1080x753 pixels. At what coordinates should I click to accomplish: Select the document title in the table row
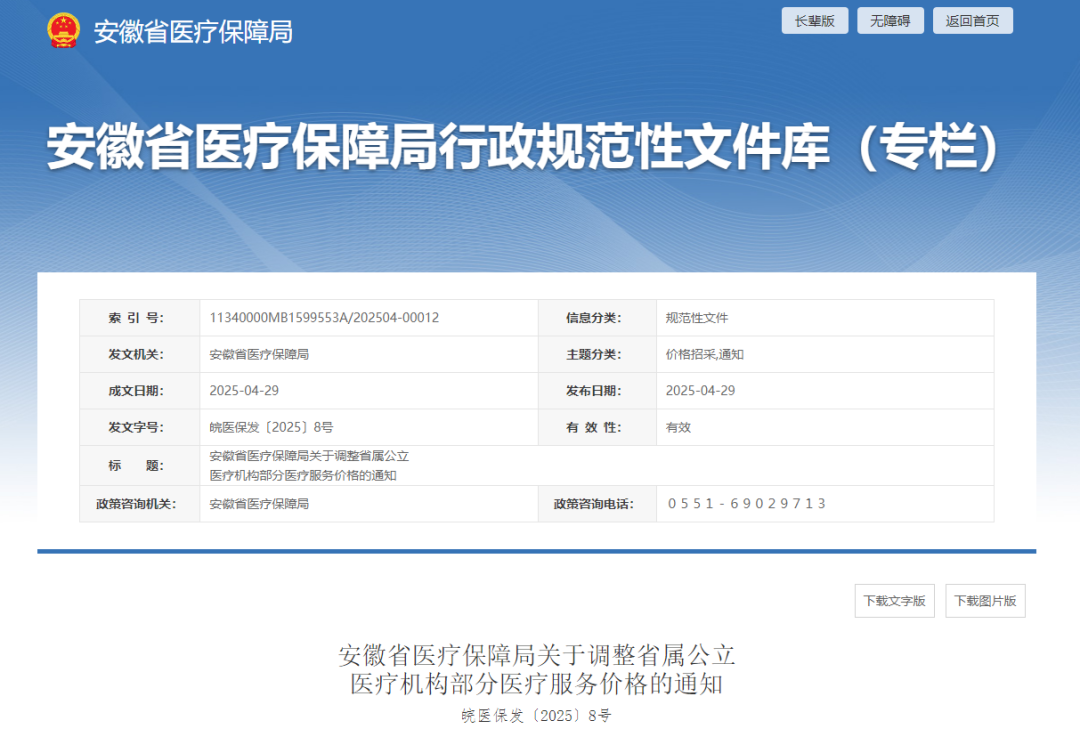(x=309, y=466)
